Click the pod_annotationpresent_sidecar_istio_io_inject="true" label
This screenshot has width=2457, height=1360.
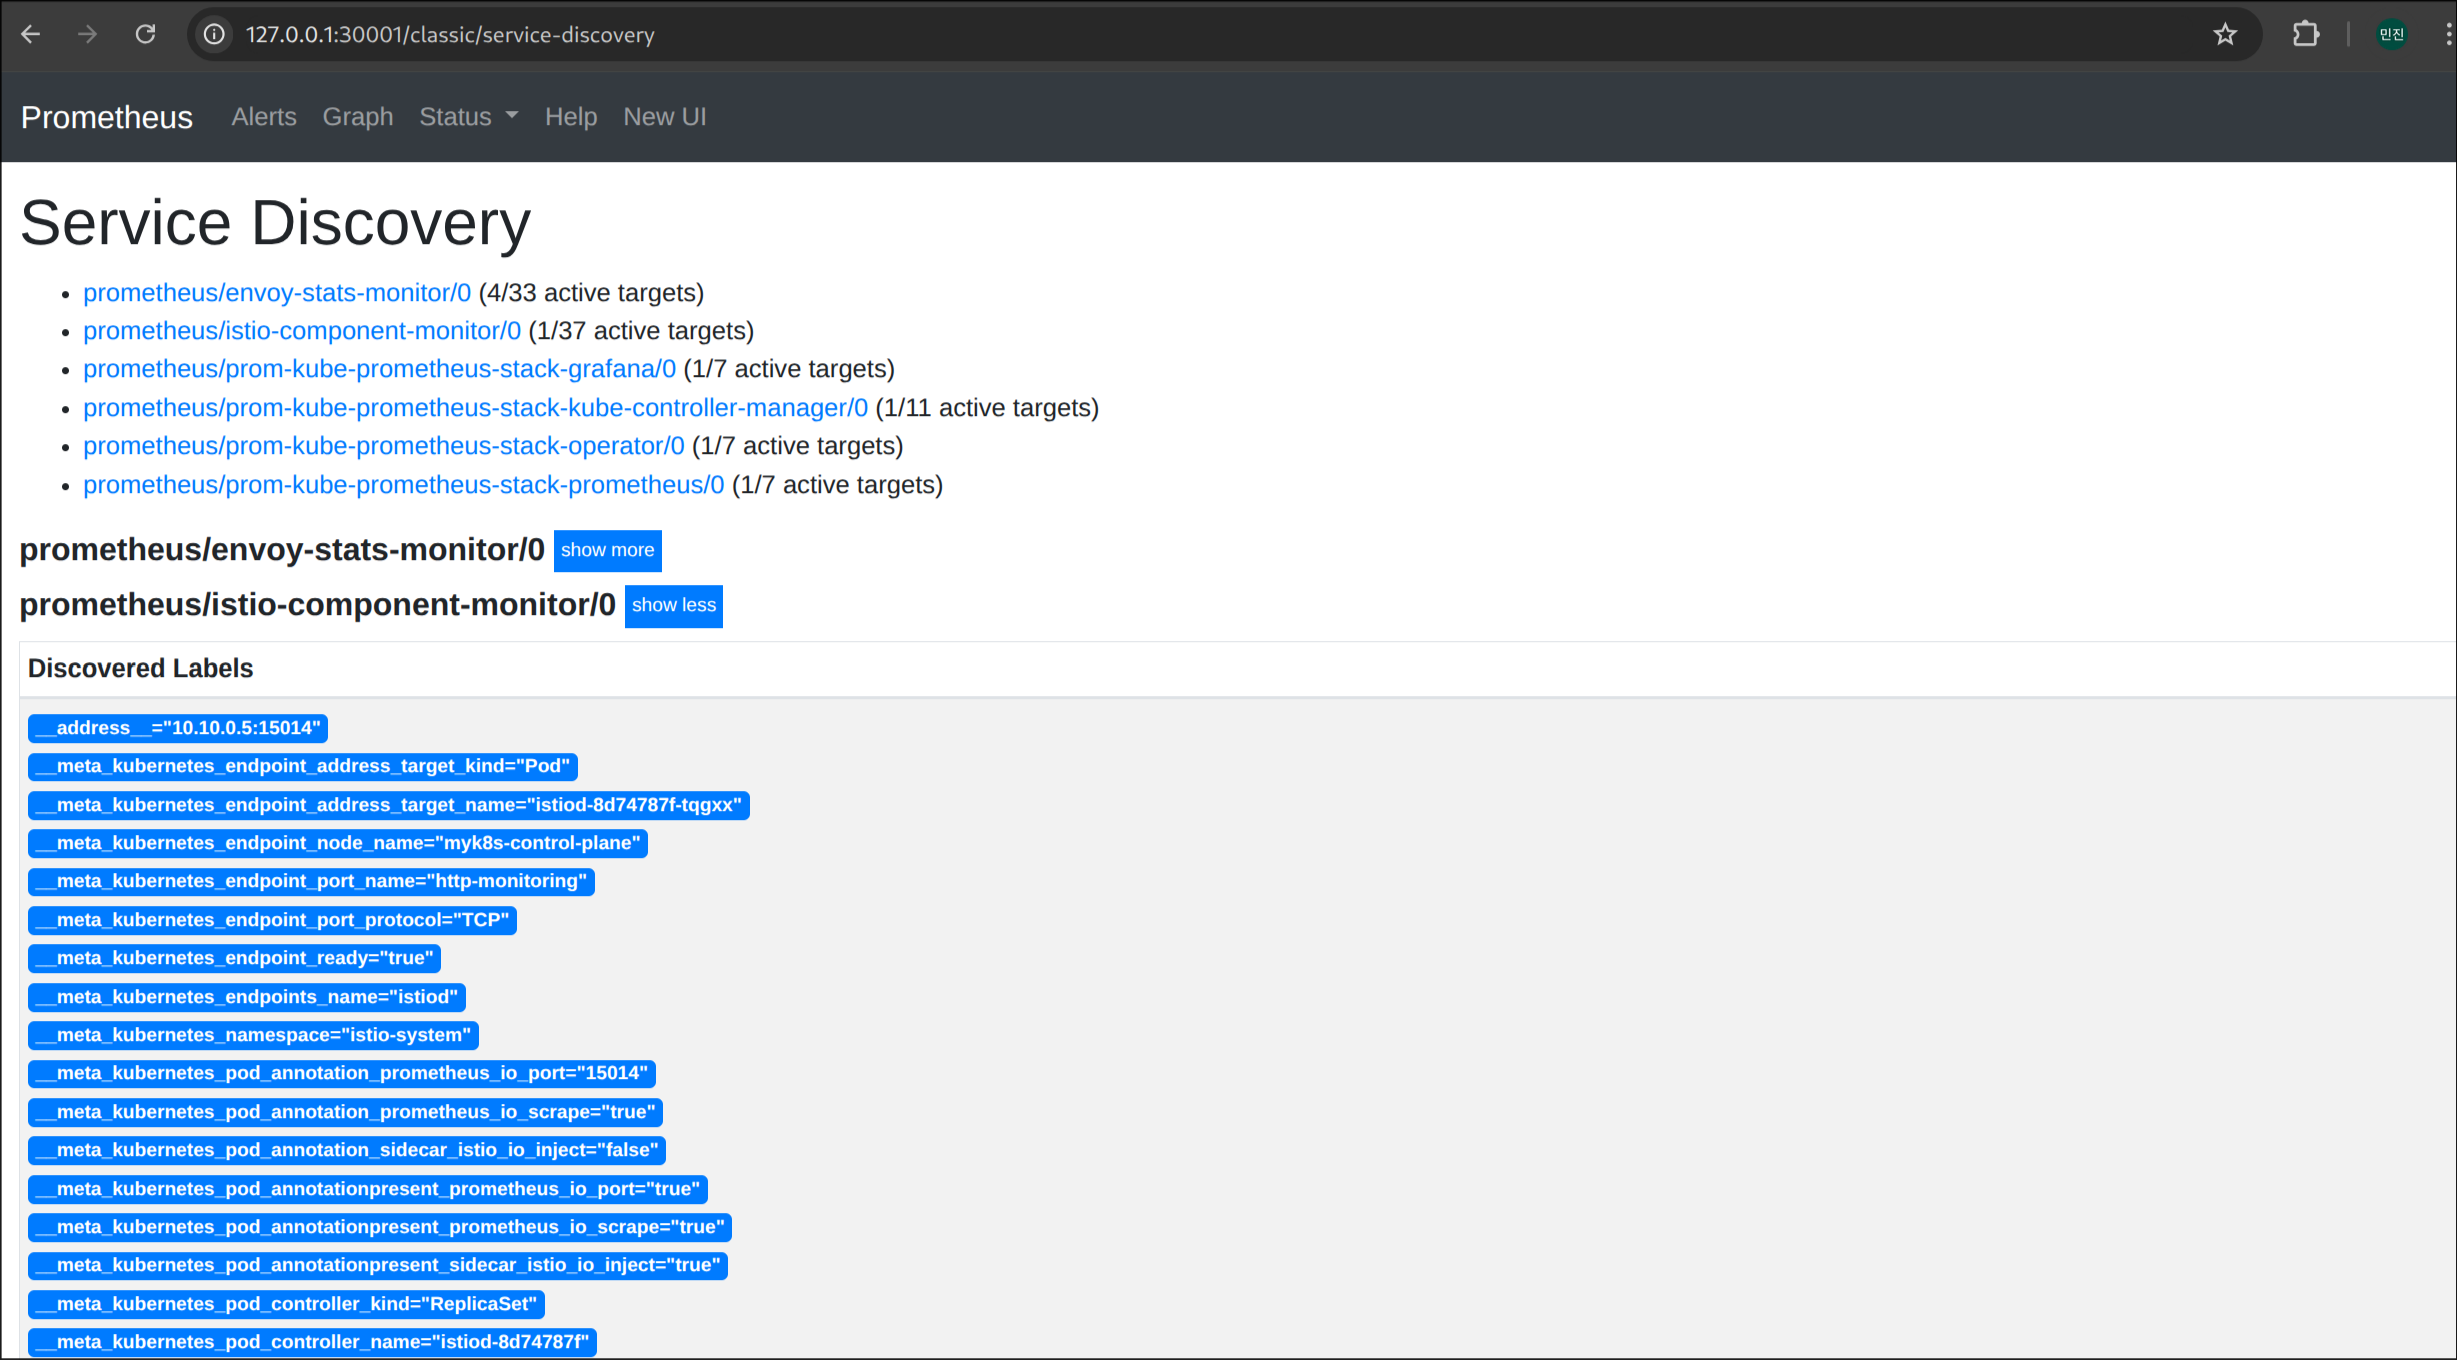coord(378,1265)
